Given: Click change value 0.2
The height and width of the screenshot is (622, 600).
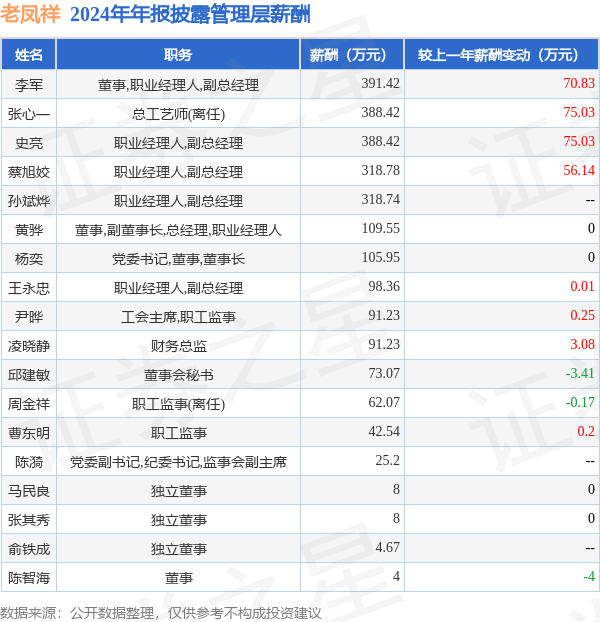Looking at the screenshot, I should coord(586,431).
